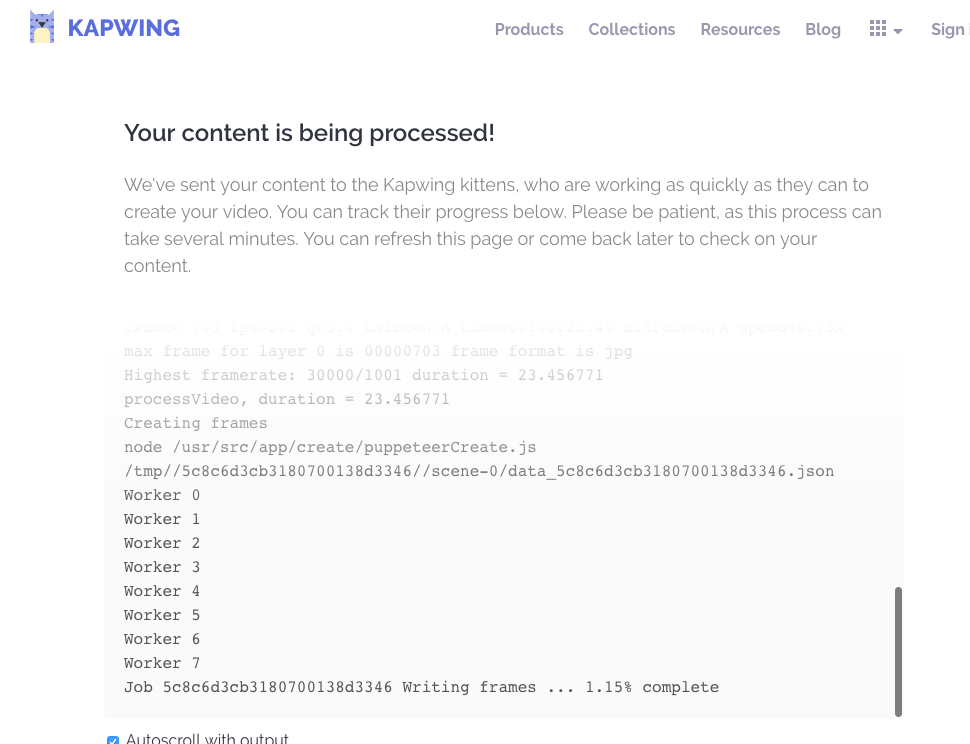The width and height of the screenshot is (970, 744).
Task: Click the Sign In button
Action: tap(949, 30)
